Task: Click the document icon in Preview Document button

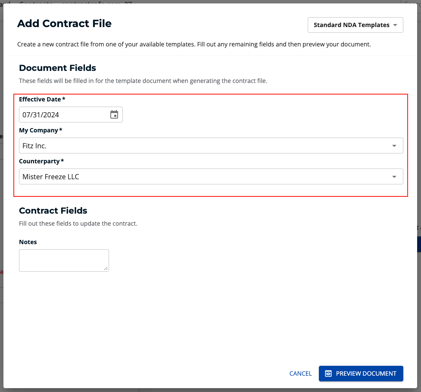Action: pyautogui.click(x=328, y=374)
